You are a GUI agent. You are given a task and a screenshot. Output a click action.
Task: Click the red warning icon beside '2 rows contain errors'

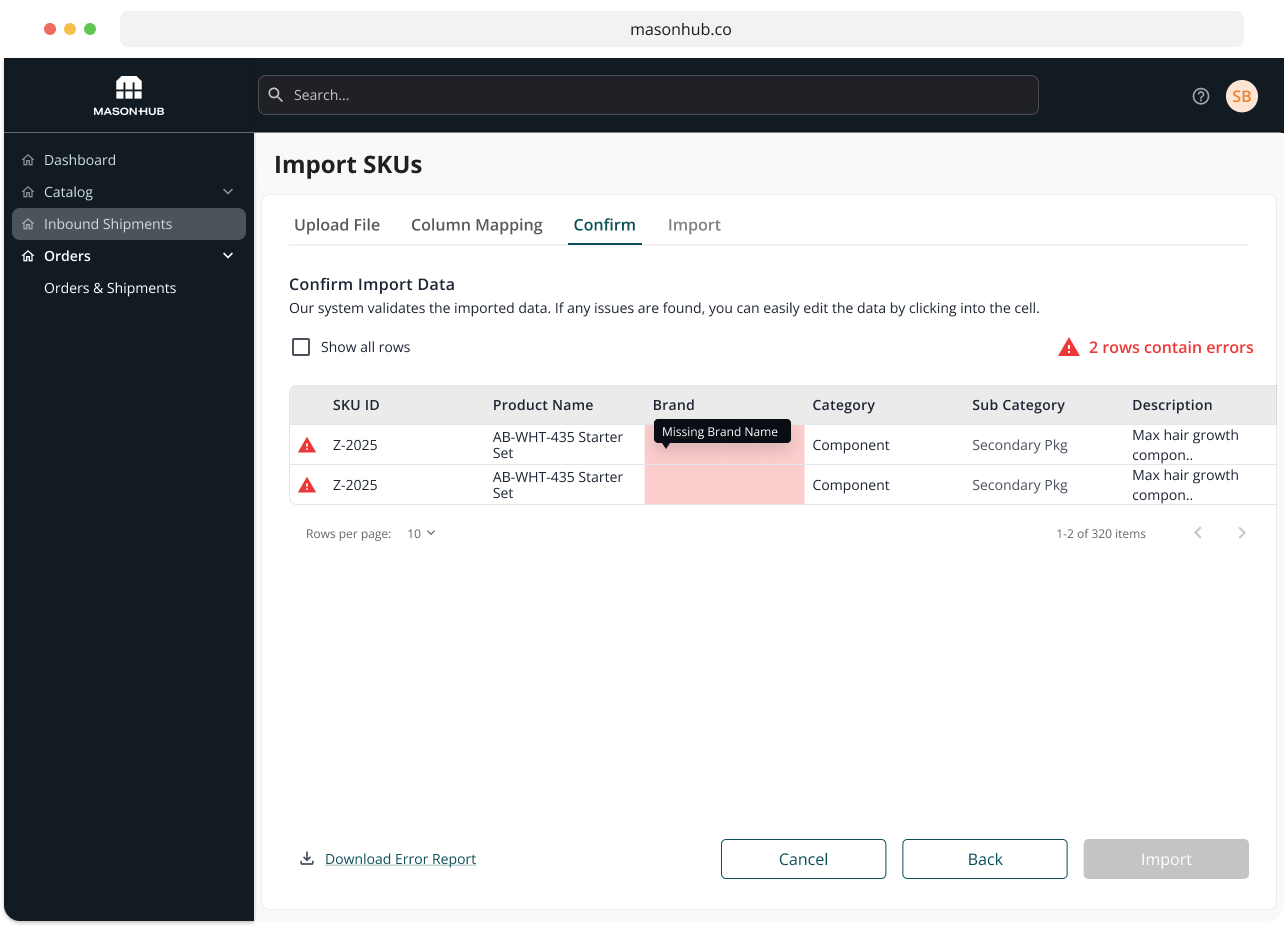pyautogui.click(x=1069, y=347)
